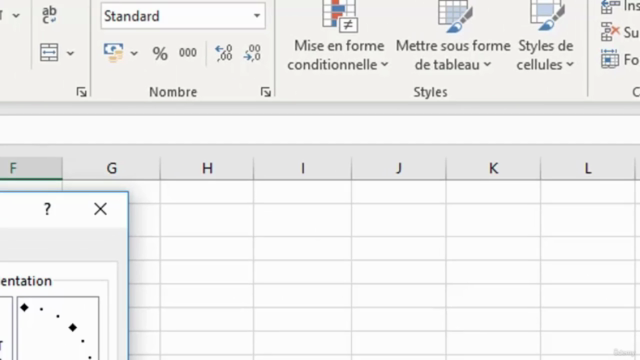Image resolution: width=640 pixels, height=360 pixels.
Task: Open the Standard number format combo box
Action: [x=183, y=16]
